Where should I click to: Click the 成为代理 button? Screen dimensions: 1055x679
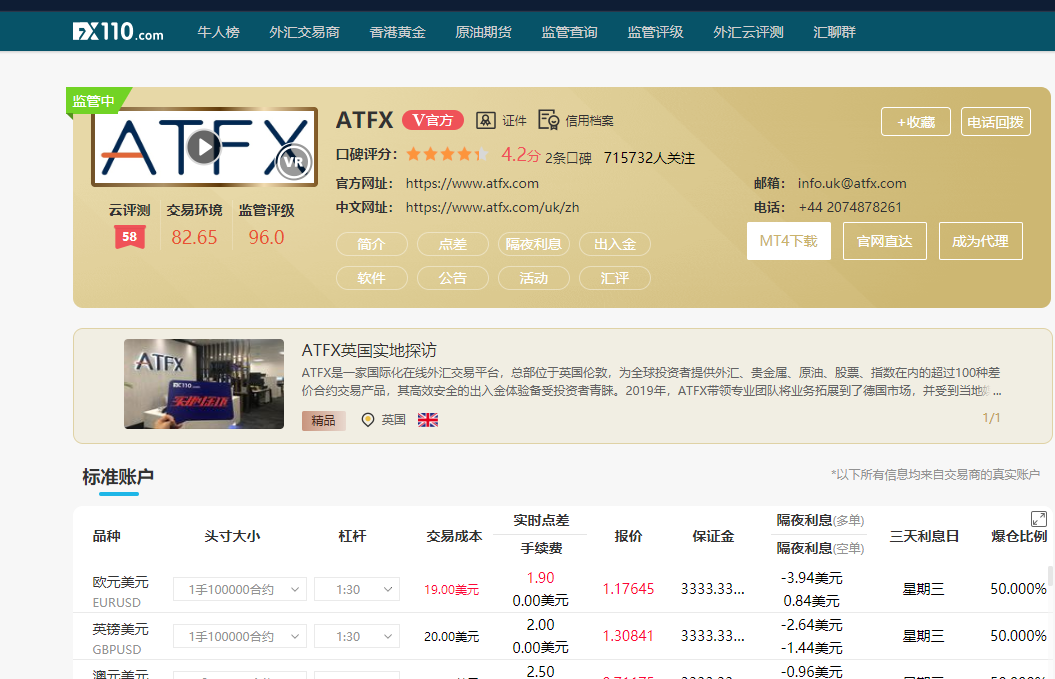pos(980,241)
